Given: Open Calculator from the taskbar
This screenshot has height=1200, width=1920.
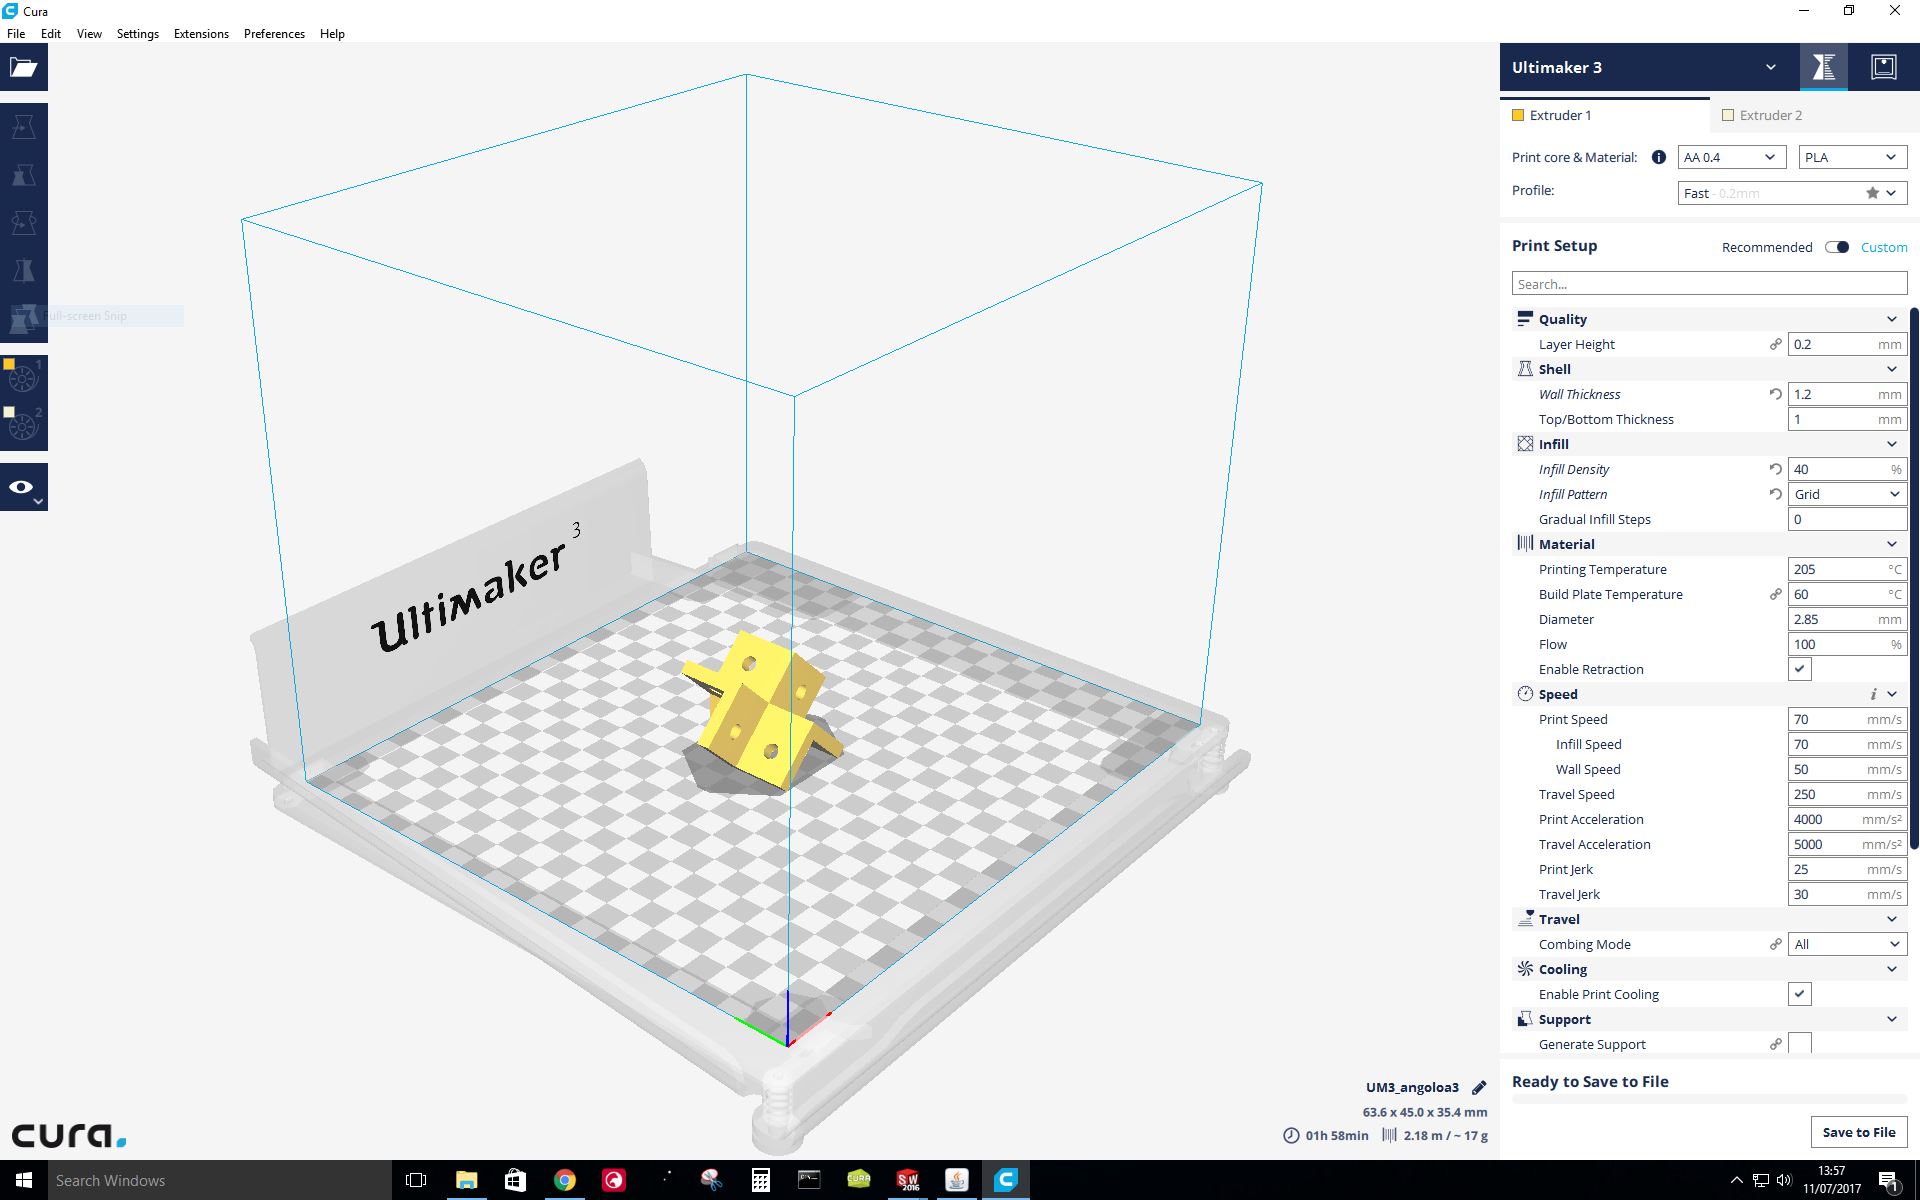Looking at the screenshot, I should pos(760,1180).
